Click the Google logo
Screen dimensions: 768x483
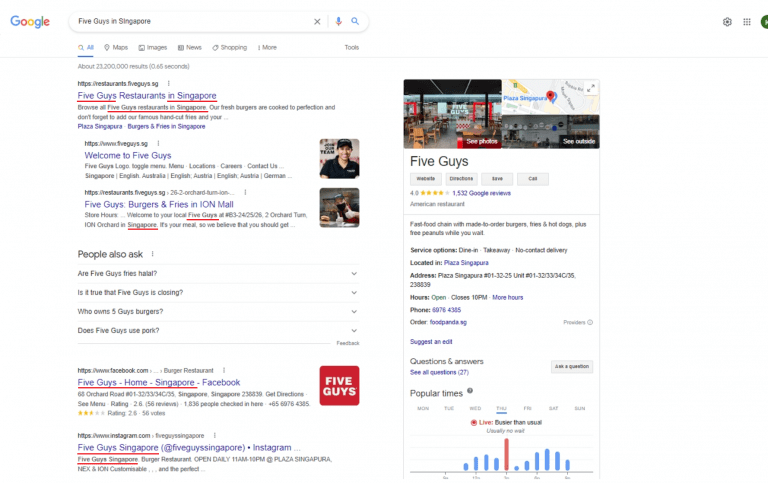(x=30, y=21)
